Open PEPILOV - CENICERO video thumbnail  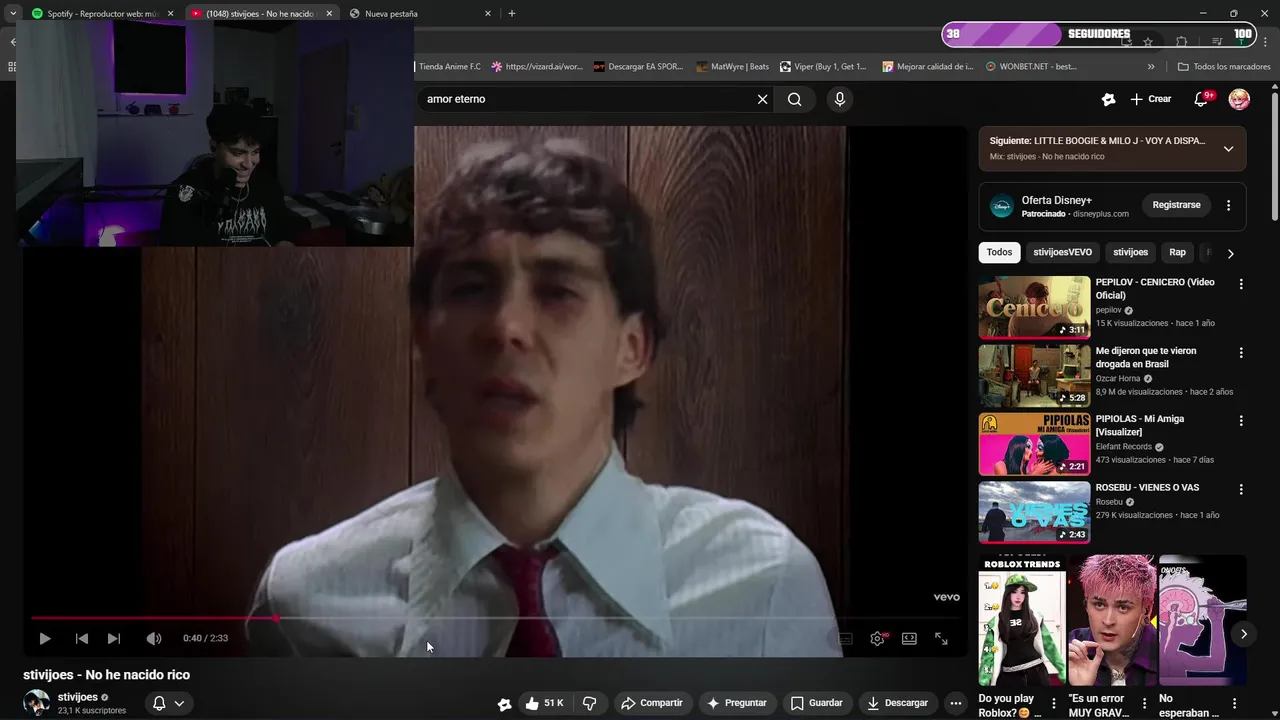pyautogui.click(x=1034, y=307)
